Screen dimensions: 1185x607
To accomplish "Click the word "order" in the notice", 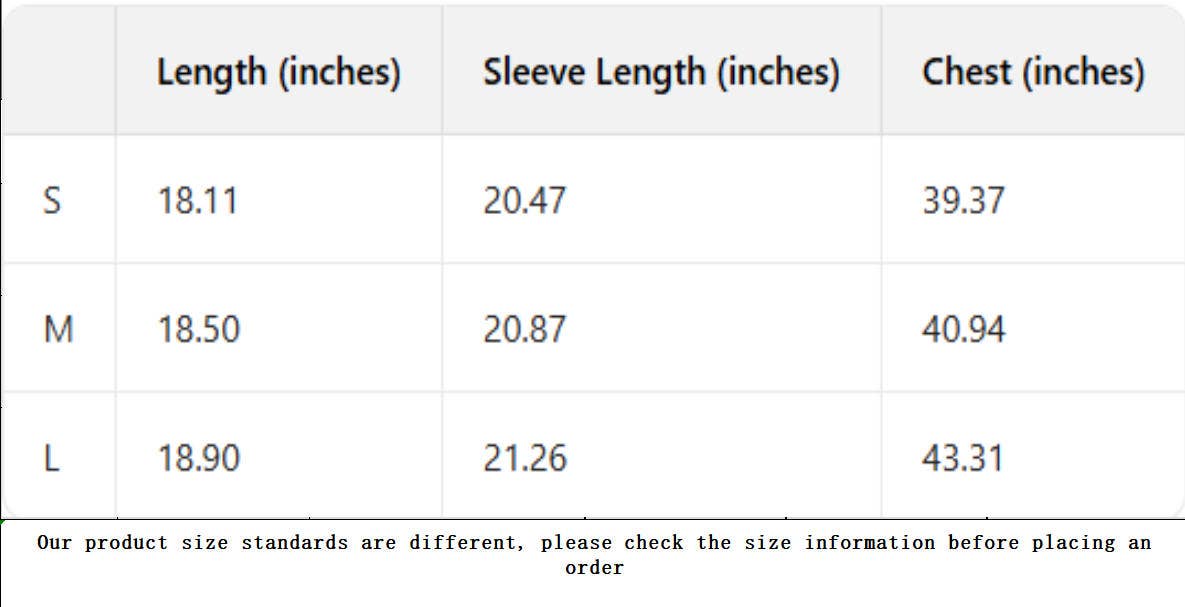I will click(x=594, y=568).
